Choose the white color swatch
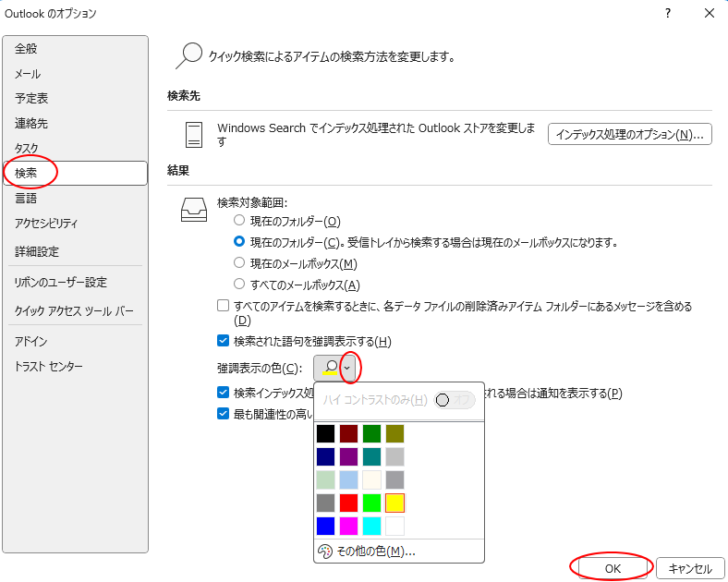Screen dimensions: 728x582 click(x=395, y=526)
